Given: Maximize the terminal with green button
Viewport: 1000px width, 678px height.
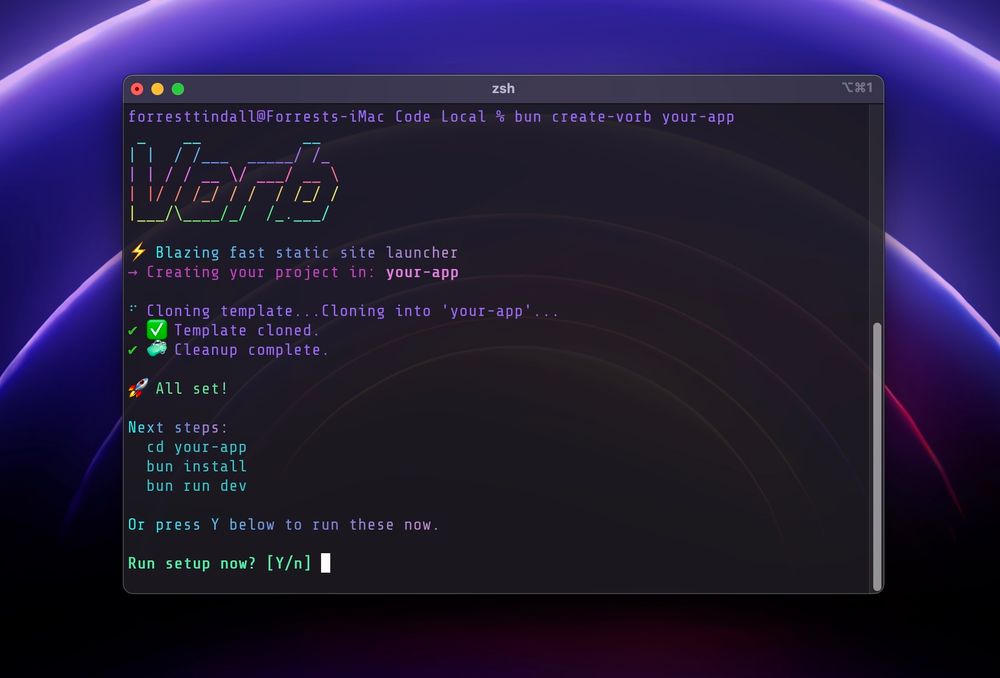Looking at the screenshot, I should (x=178, y=89).
